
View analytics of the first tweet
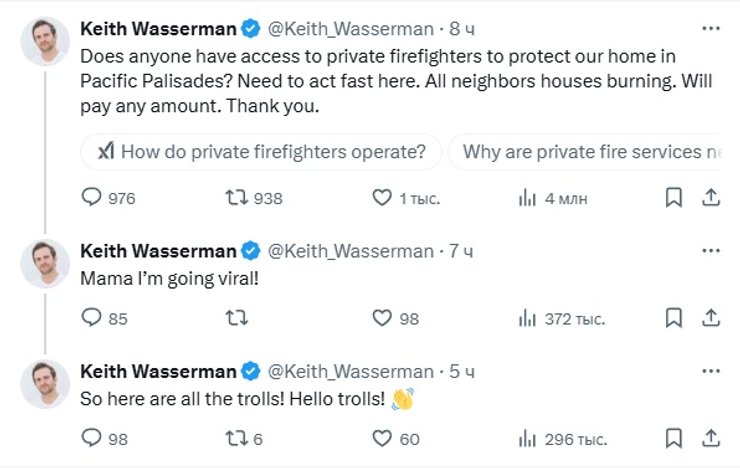527,198
